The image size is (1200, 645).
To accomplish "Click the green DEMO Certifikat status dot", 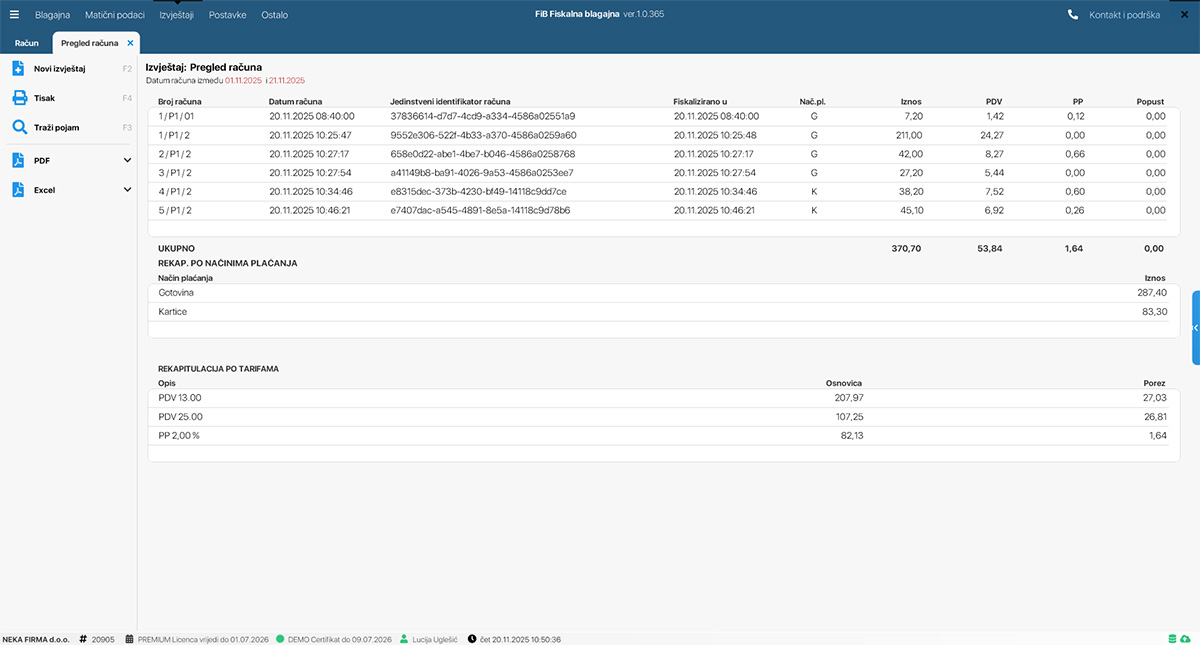I will (x=280, y=639).
